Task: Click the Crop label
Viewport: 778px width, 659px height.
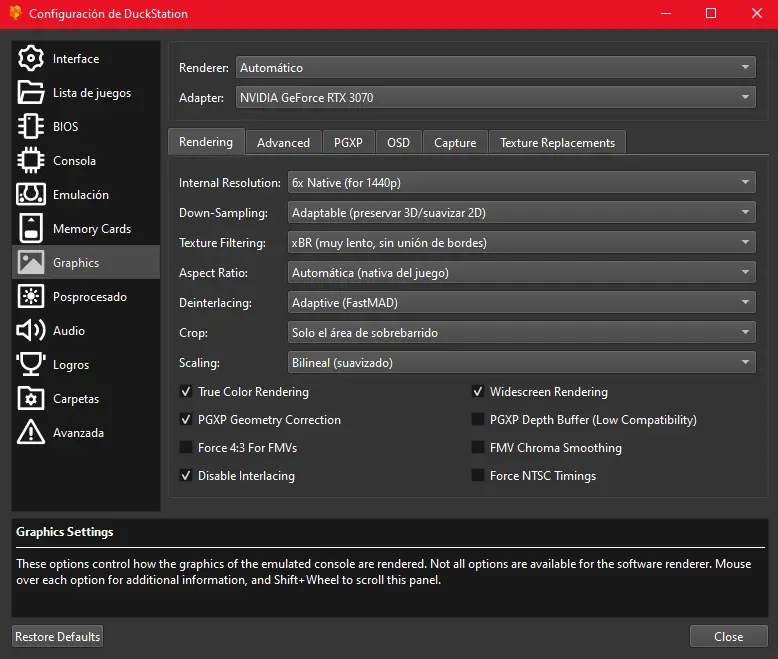Action: coord(193,332)
